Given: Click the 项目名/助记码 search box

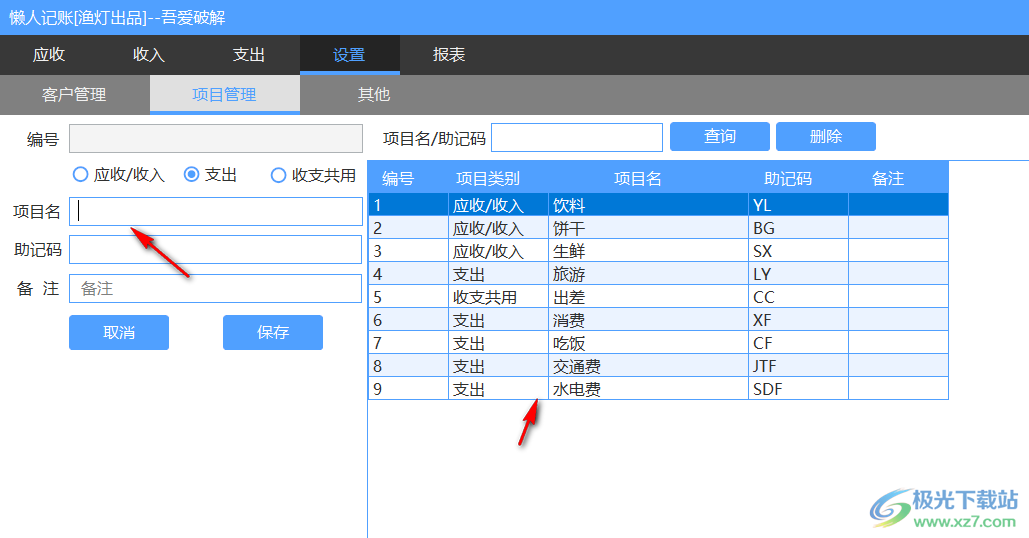Looking at the screenshot, I should (x=577, y=137).
